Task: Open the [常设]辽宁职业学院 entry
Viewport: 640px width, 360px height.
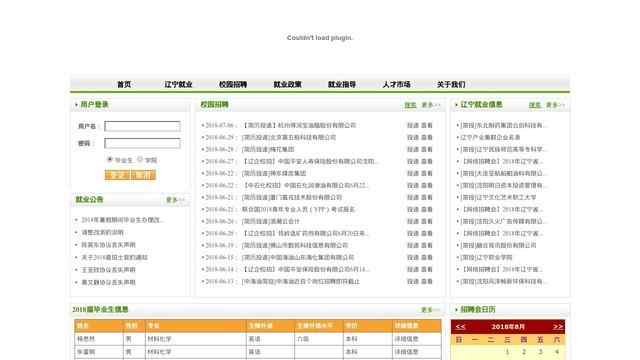Action: click(486, 258)
